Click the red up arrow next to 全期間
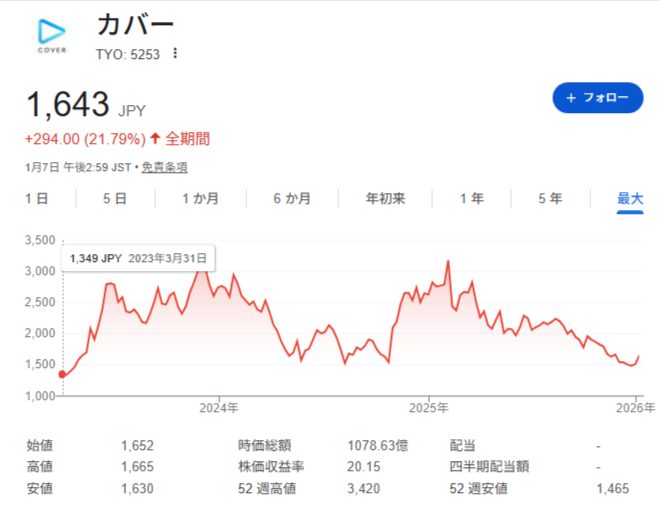The image size is (659, 521). pyautogui.click(x=155, y=139)
